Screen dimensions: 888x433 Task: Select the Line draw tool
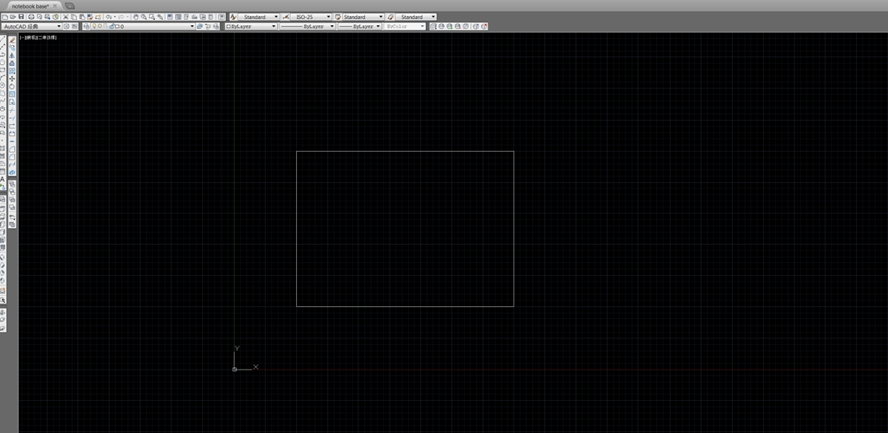pyautogui.click(x=2, y=40)
